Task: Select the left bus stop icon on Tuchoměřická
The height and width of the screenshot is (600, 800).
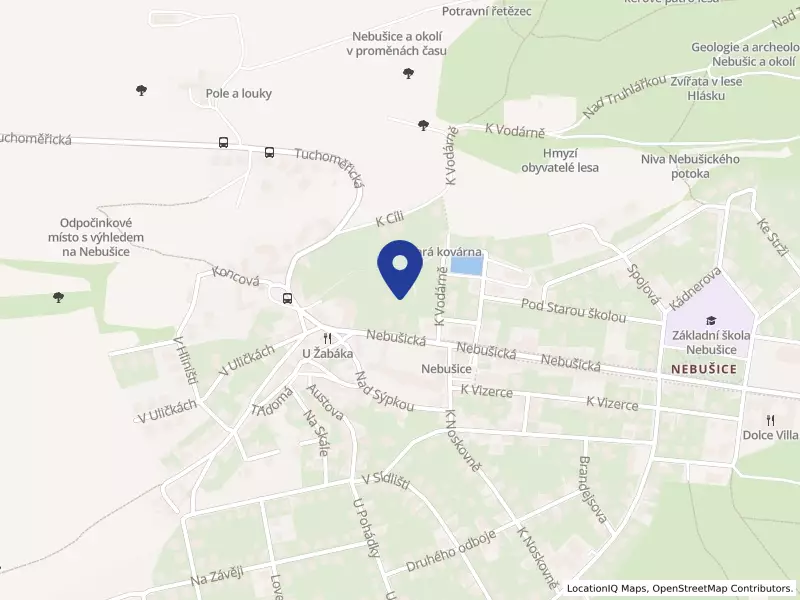Action: (x=223, y=142)
